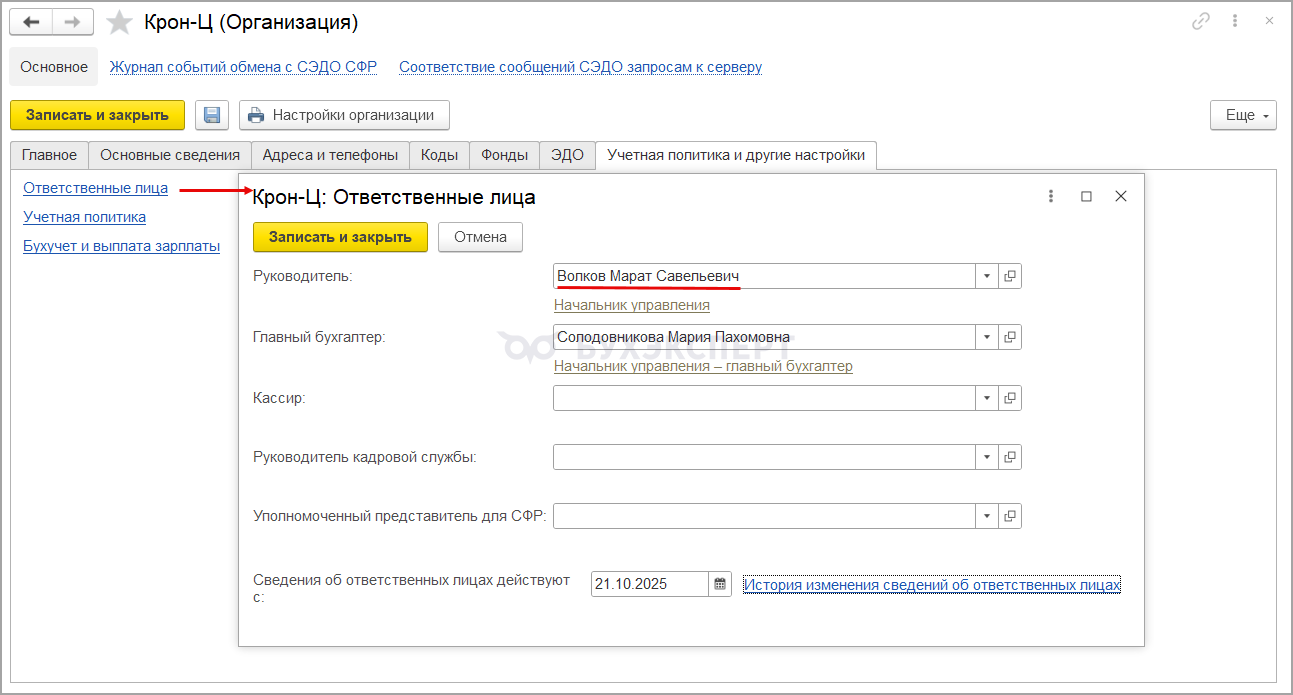Expand the Руководитель dropdown list
The image size is (1293, 695).
tap(986, 276)
